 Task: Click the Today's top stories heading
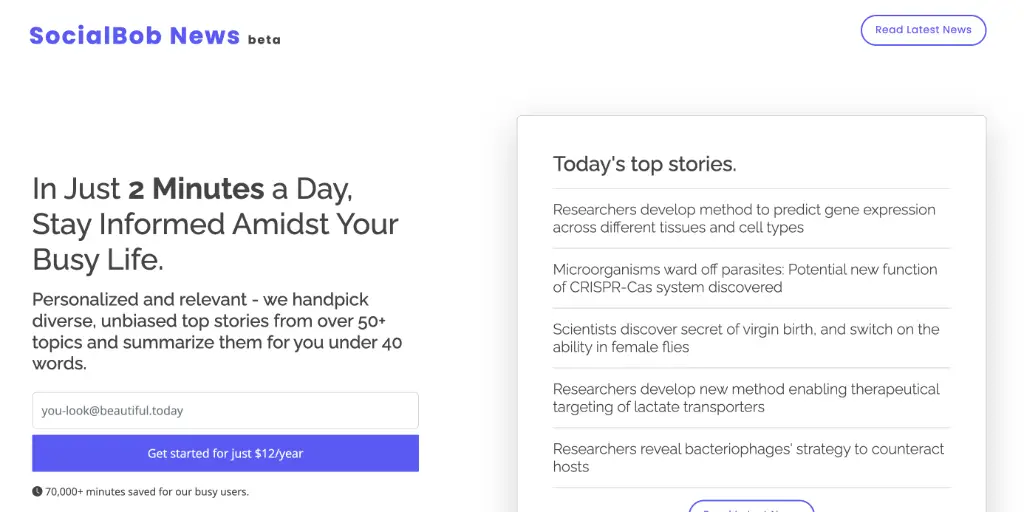click(644, 164)
